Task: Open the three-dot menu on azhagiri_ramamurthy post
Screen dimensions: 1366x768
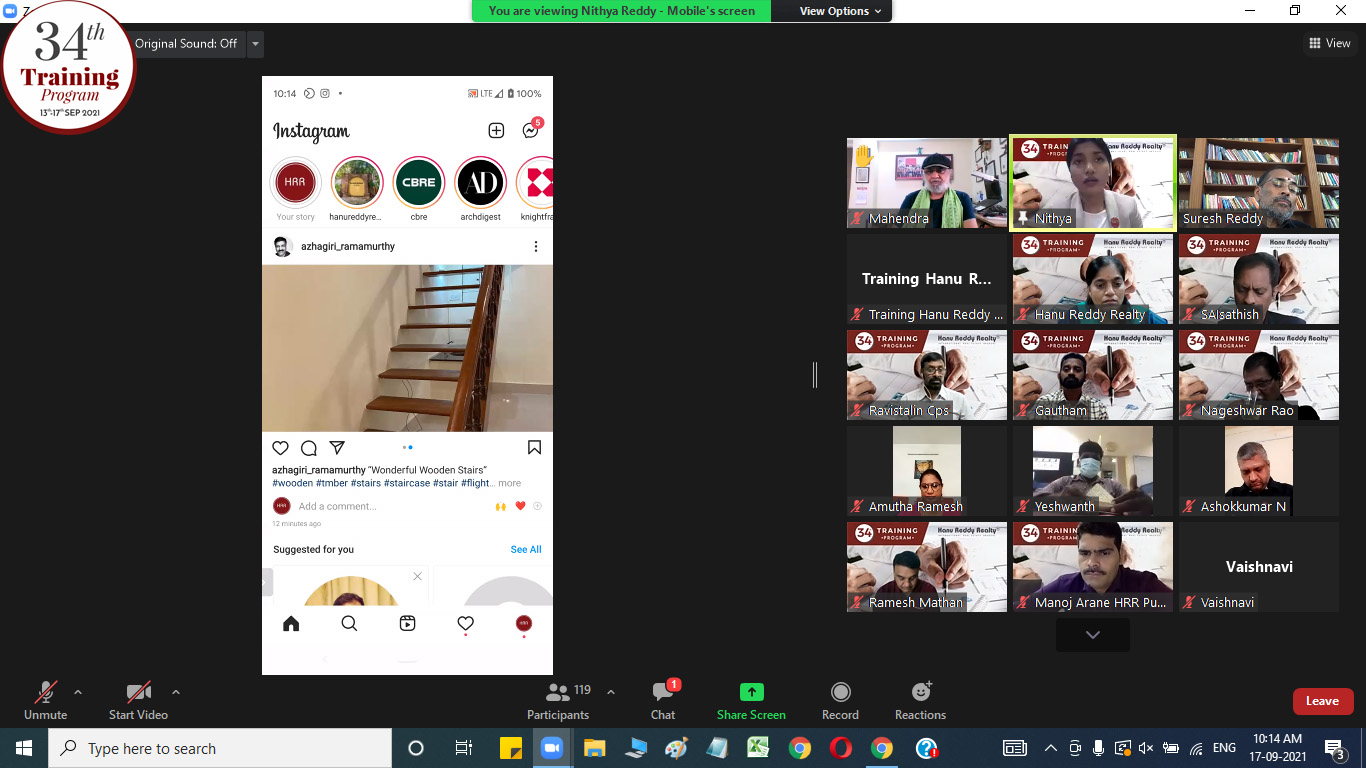Action: (x=535, y=246)
